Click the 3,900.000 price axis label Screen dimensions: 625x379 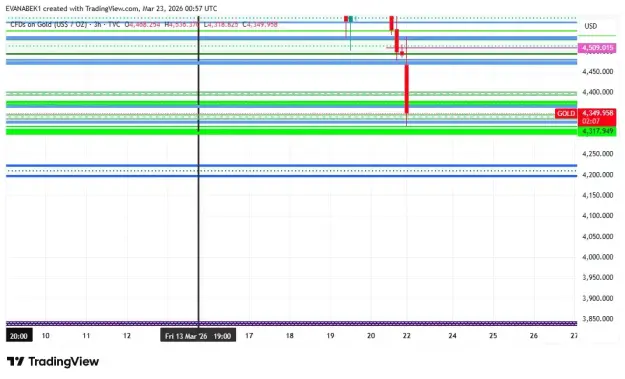597,298
